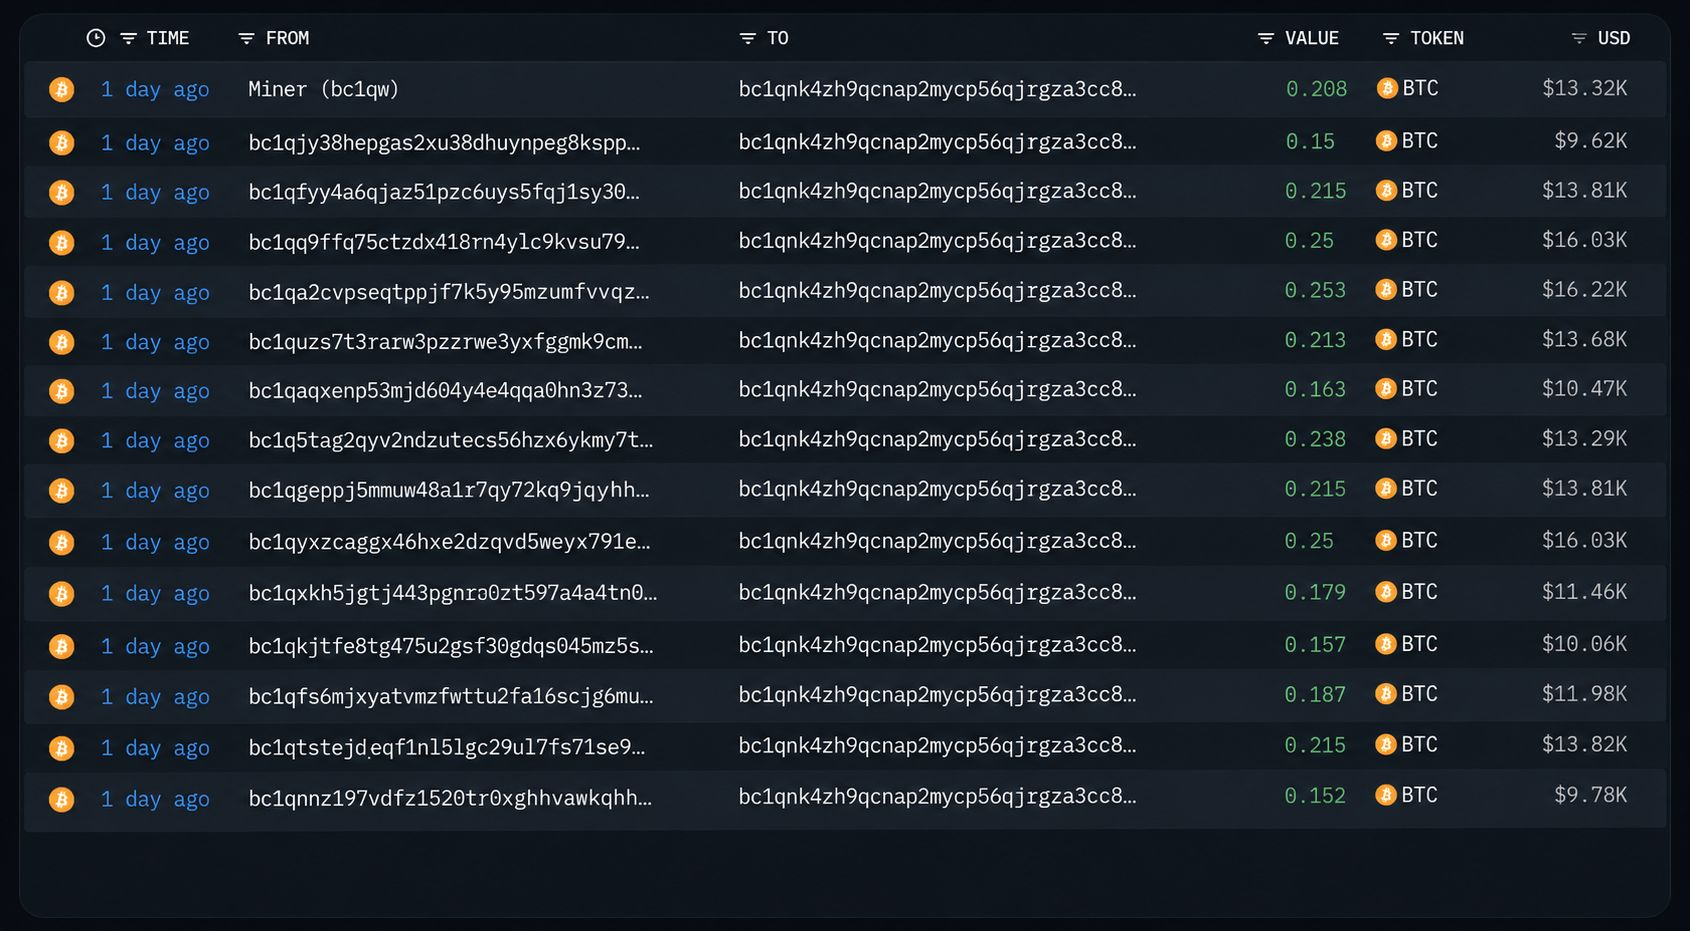
Task: Click the Bitcoin chain icon in the bc1qkjtfe8tg row
Action: click(x=62, y=646)
